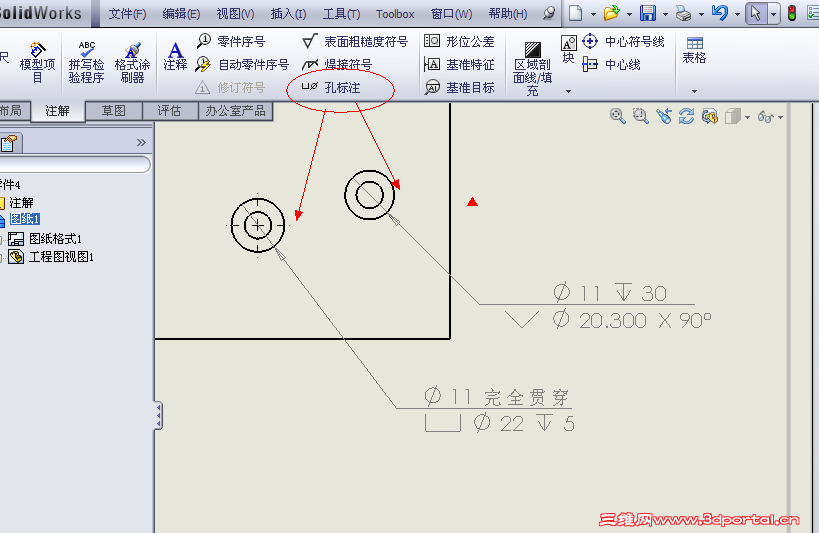Insert Surface Finish symbol (表面粗糙度符号)

(355, 41)
